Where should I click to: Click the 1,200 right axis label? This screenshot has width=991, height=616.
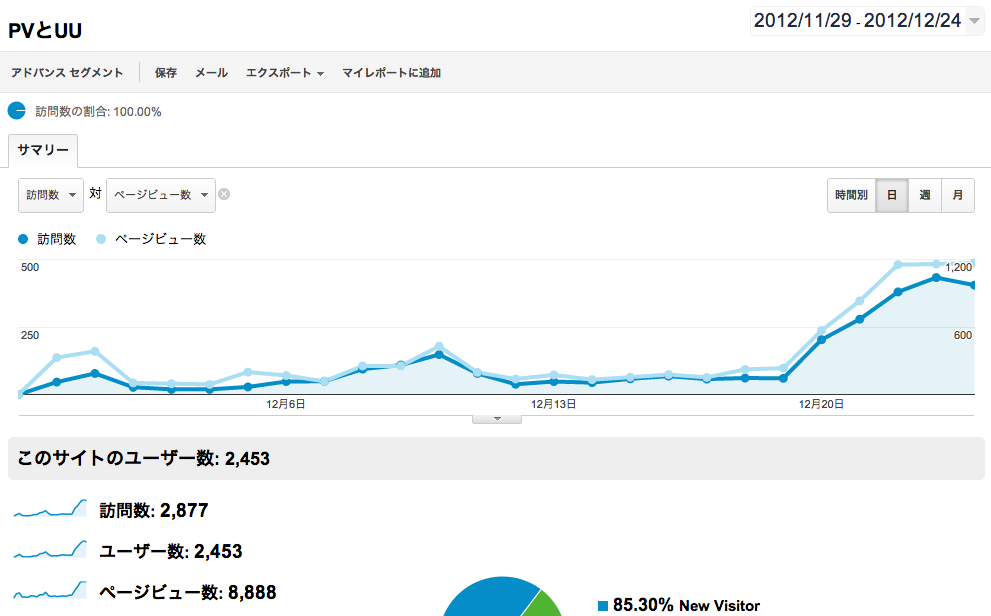[959, 267]
